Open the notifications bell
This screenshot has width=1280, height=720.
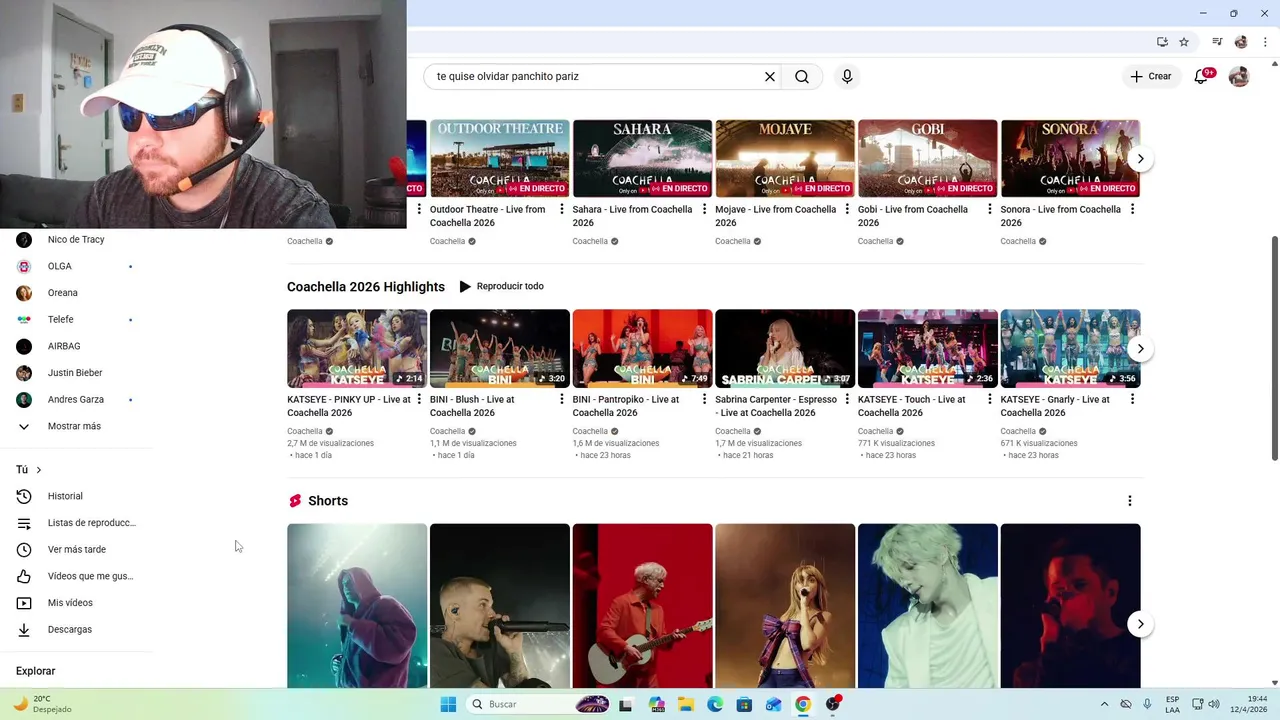(x=1202, y=76)
